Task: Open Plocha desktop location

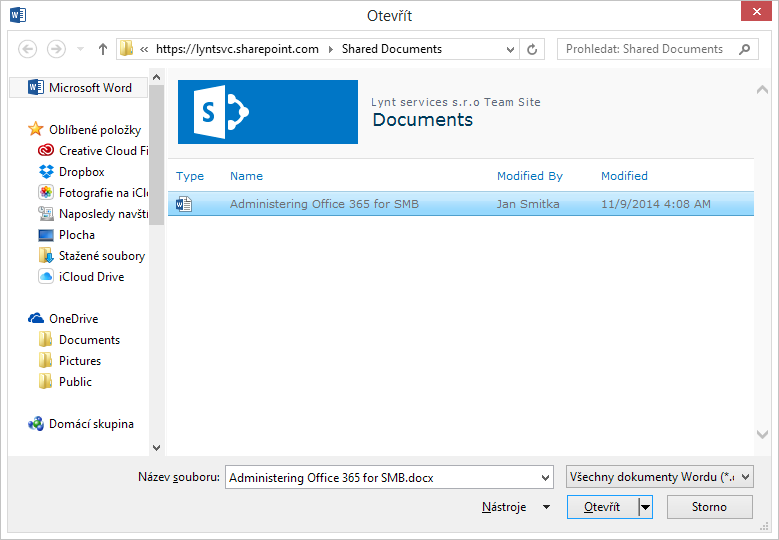Action: pos(77,234)
